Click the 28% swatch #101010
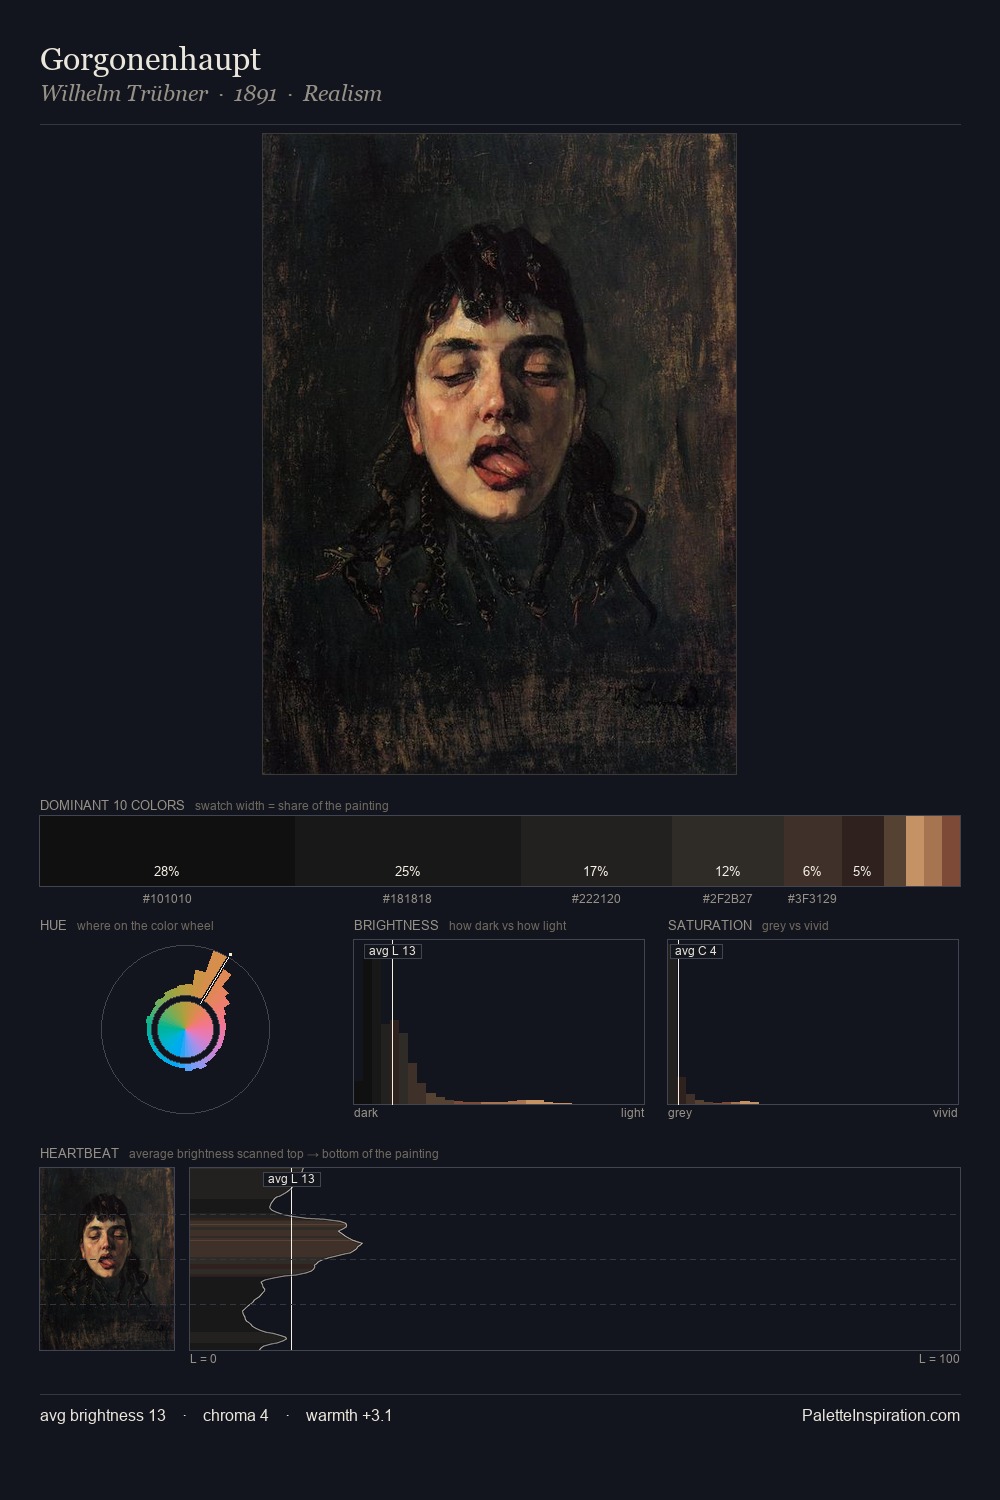1000x1500 pixels. (167, 851)
